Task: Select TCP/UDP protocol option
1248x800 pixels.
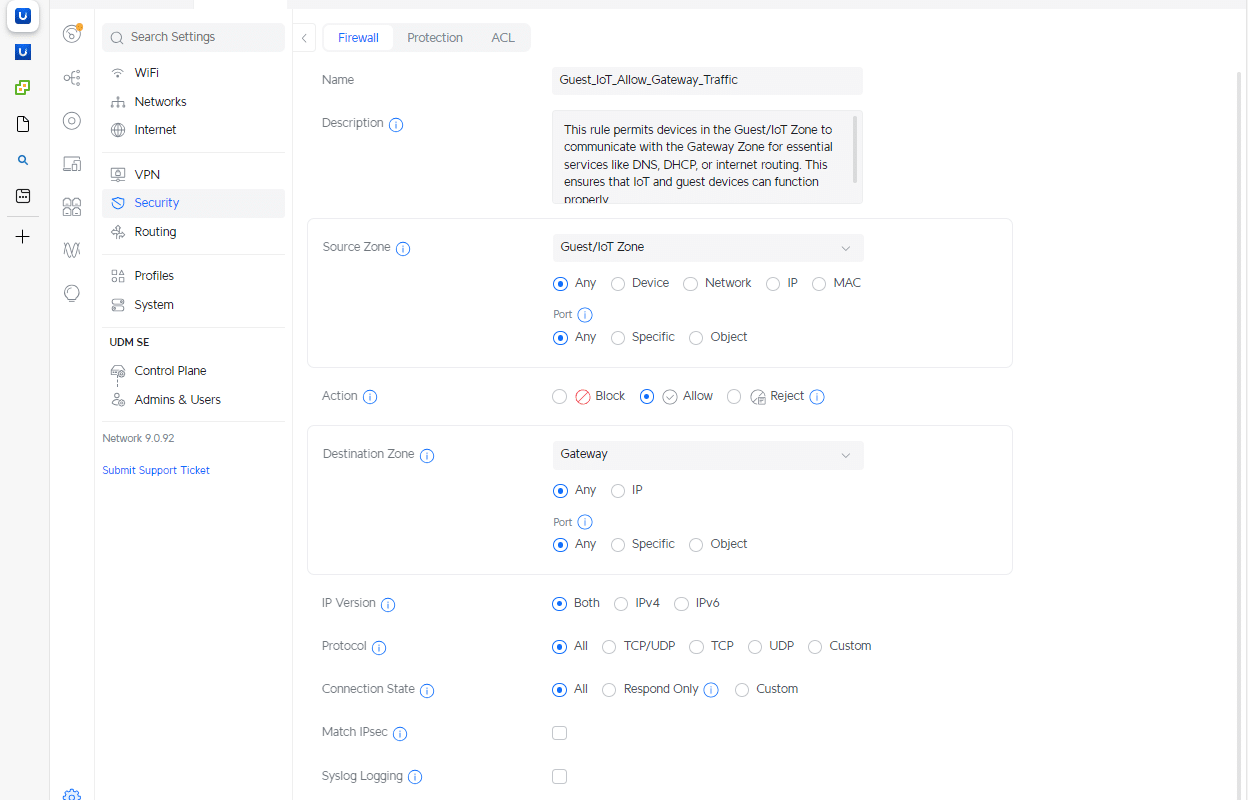Action: (x=609, y=647)
